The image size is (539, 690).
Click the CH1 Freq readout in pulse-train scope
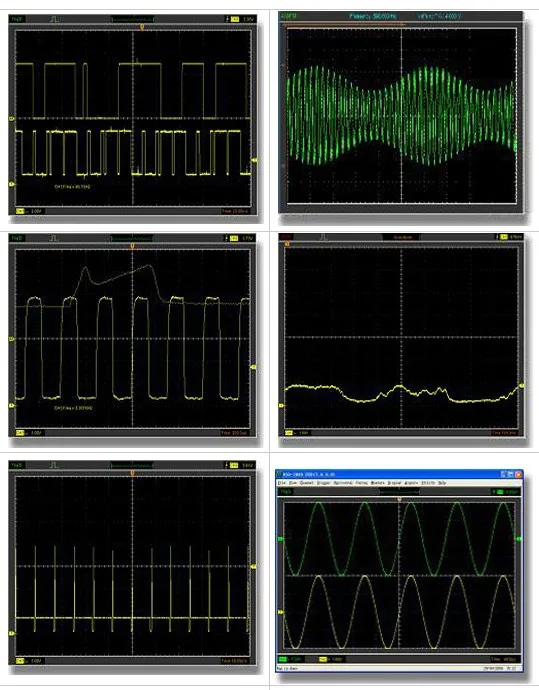[72, 187]
